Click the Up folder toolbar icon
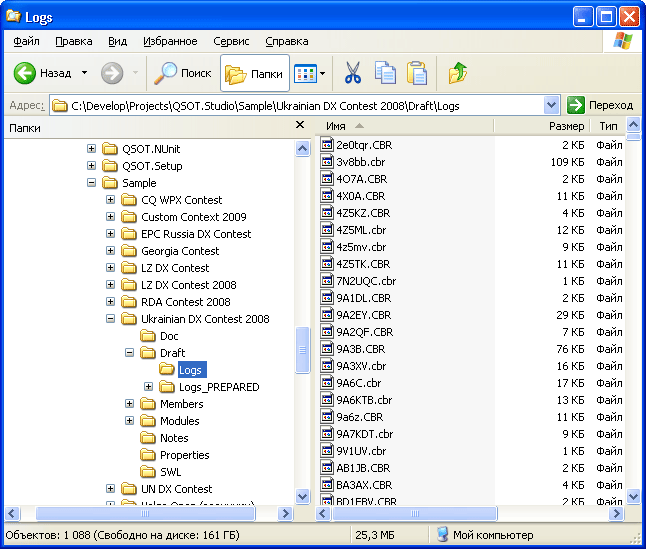The height and width of the screenshot is (549, 646). 458,73
